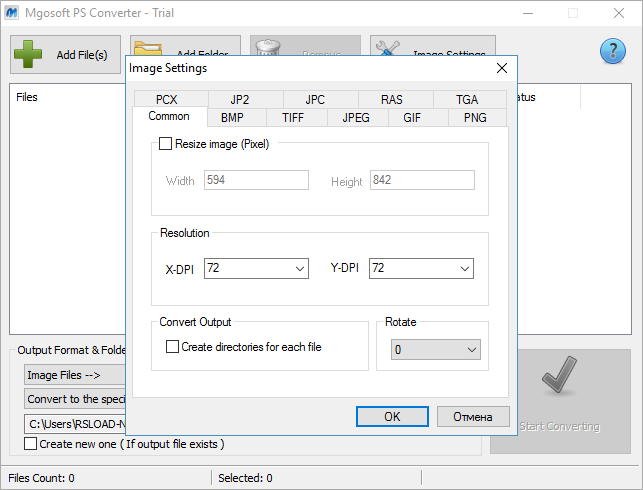The height and width of the screenshot is (490, 643).
Task: Select the JPEG tab
Action: 356,118
